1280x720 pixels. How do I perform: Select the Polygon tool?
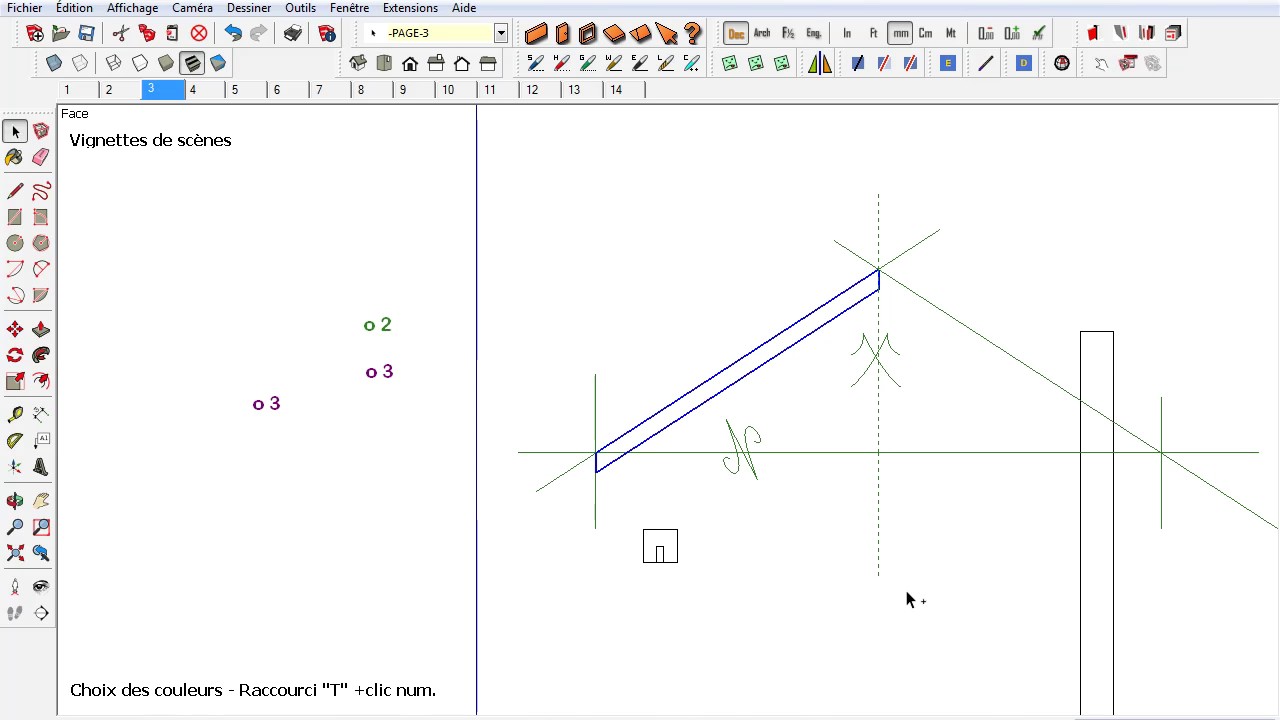pyautogui.click(x=41, y=243)
